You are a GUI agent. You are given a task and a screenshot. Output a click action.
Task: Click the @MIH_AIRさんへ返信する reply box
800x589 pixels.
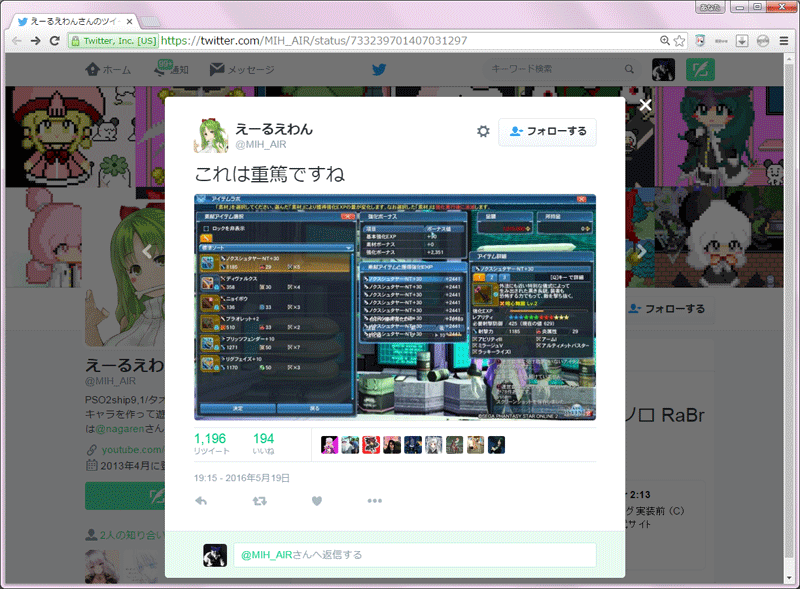415,555
